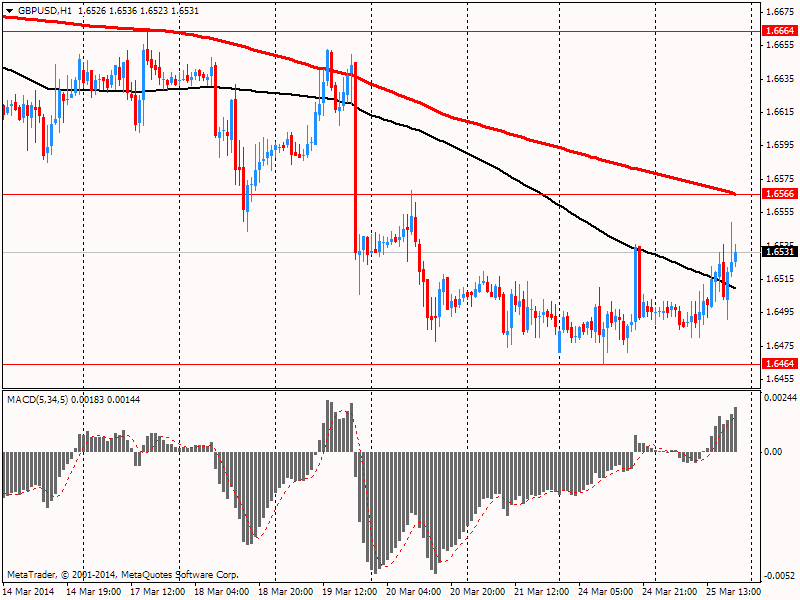Click the 18 Mar 04:00 time label
800x600 pixels.
(x=222, y=591)
